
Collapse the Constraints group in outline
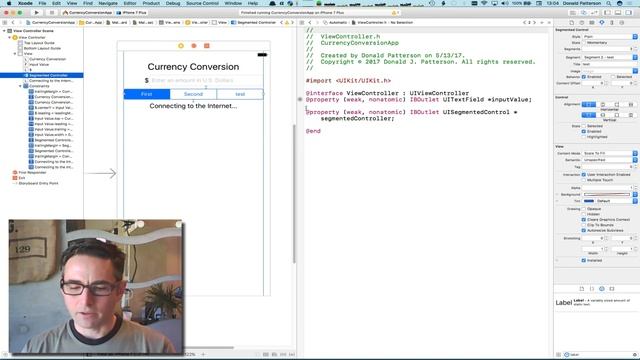pos(20,86)
